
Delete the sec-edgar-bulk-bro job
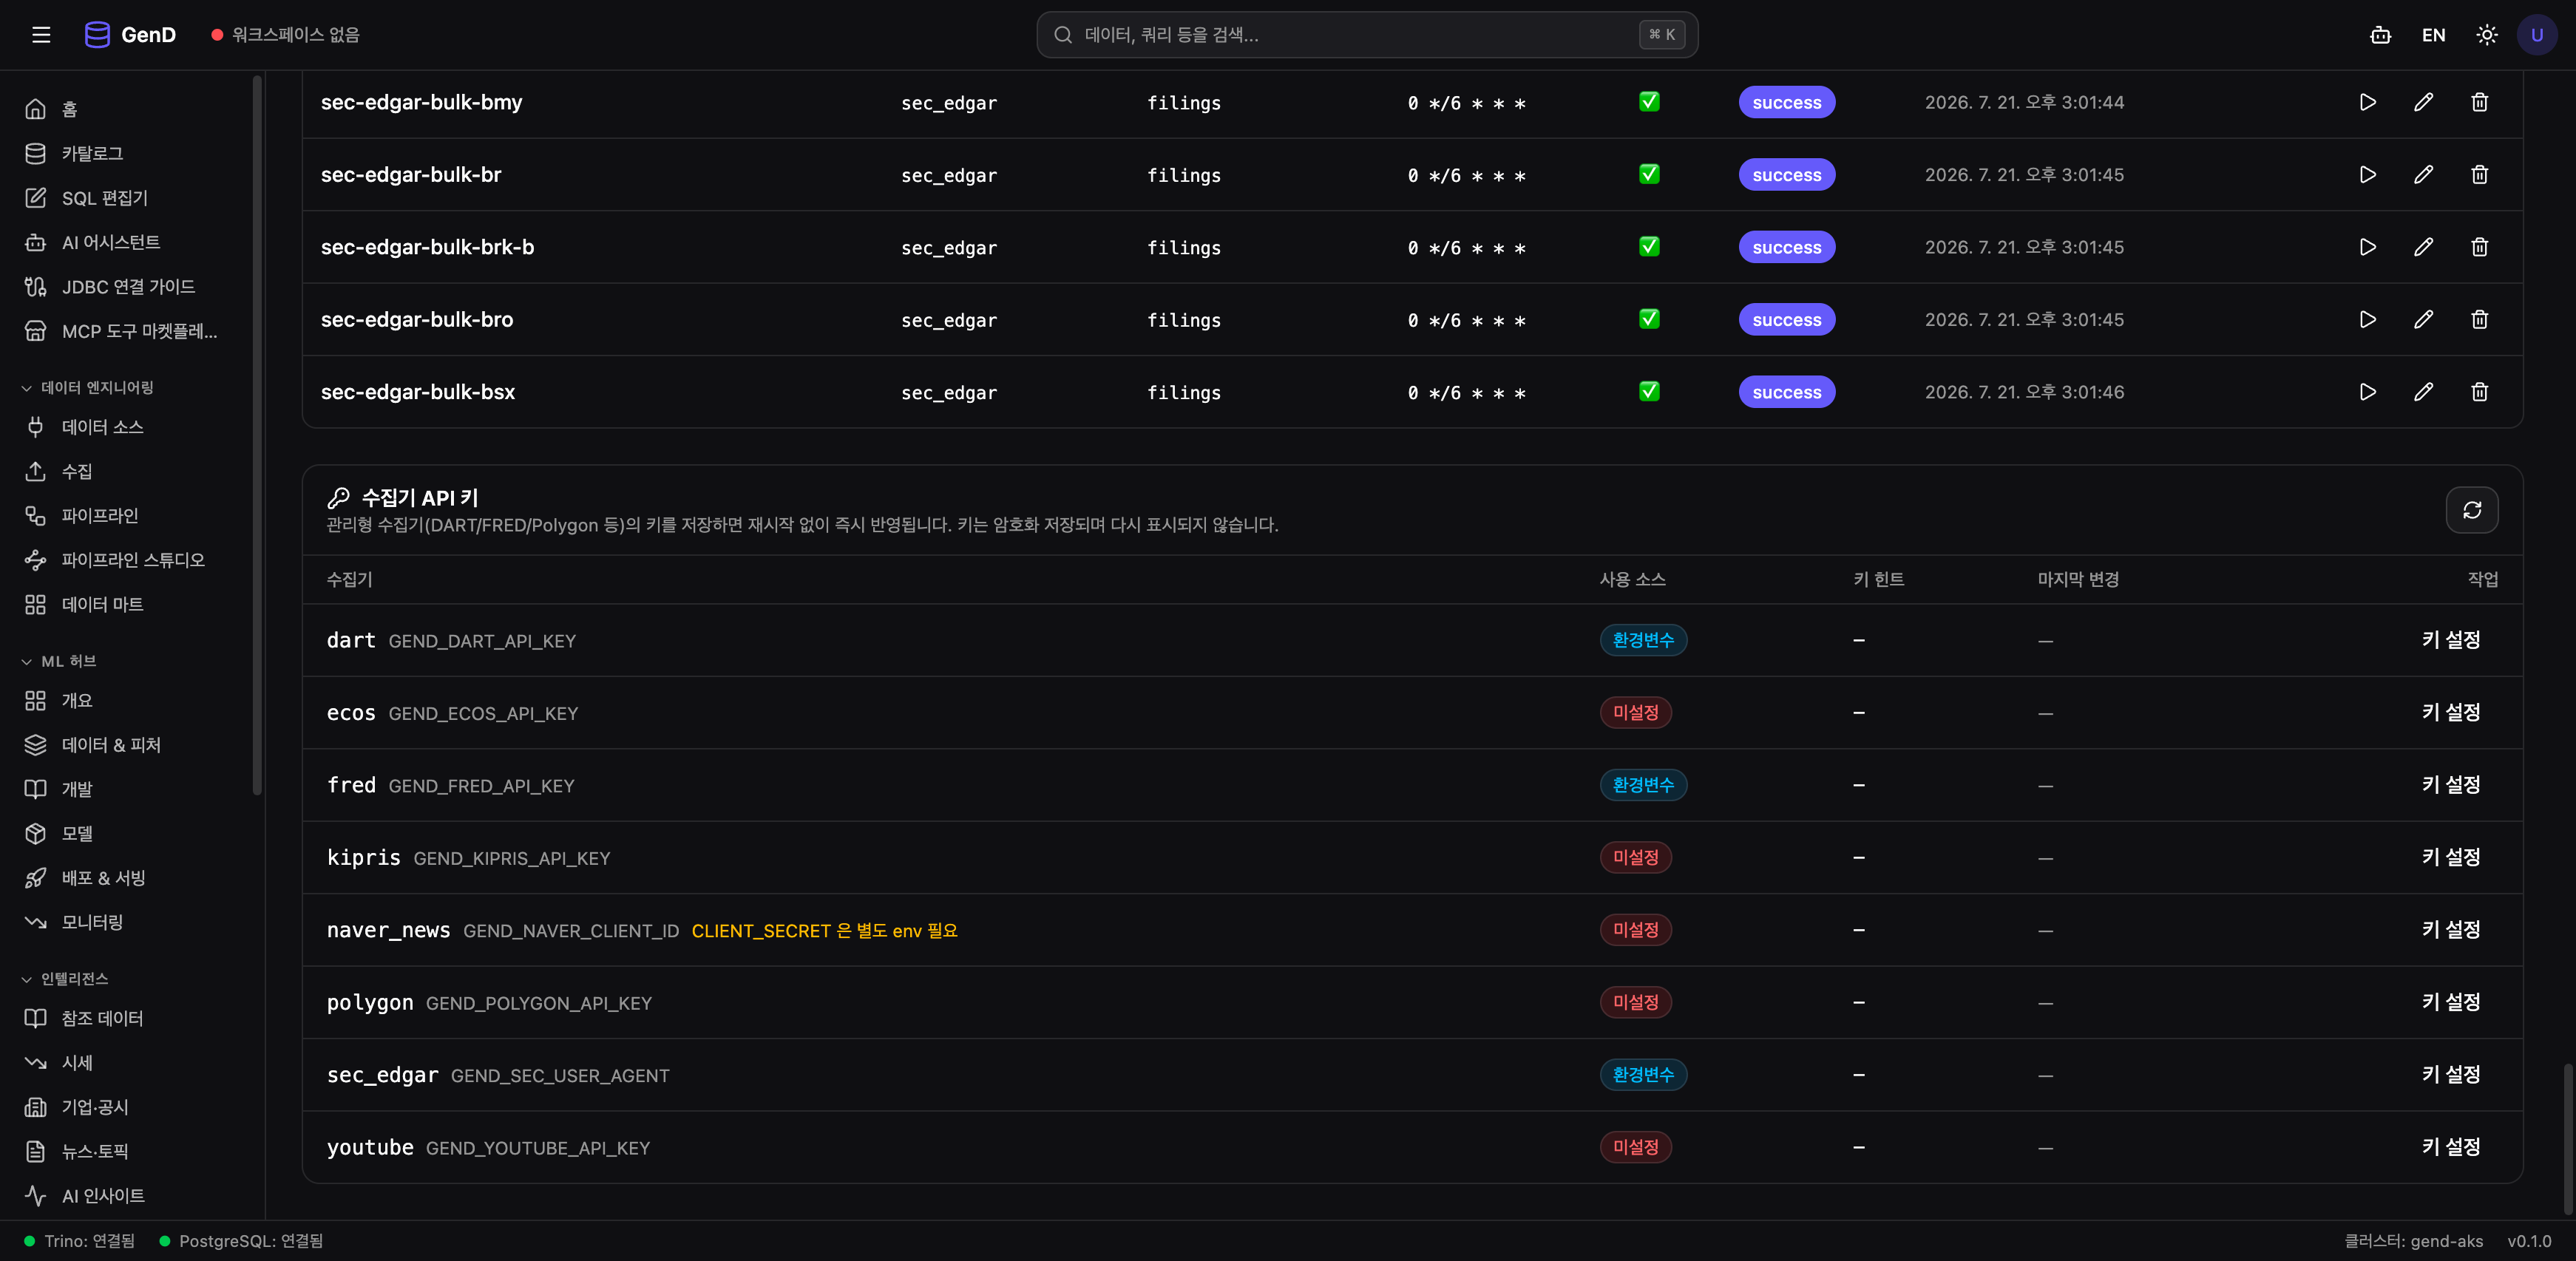(x=2479, y=320)
